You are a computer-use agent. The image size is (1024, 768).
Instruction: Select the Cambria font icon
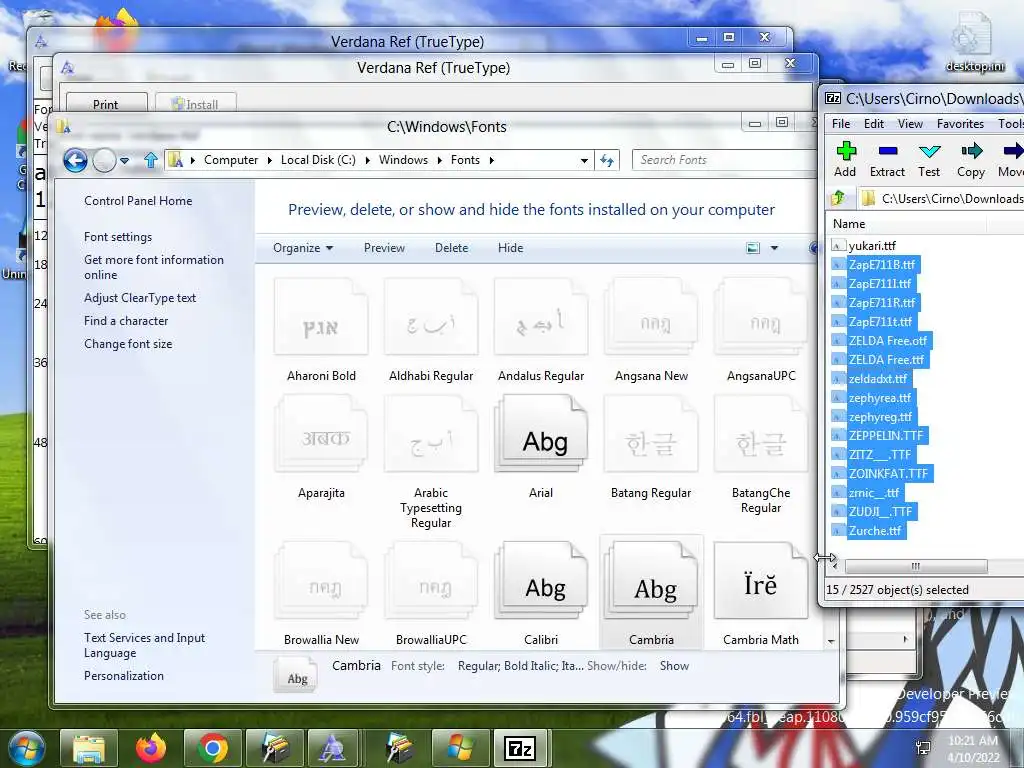[x=651, y=581]
